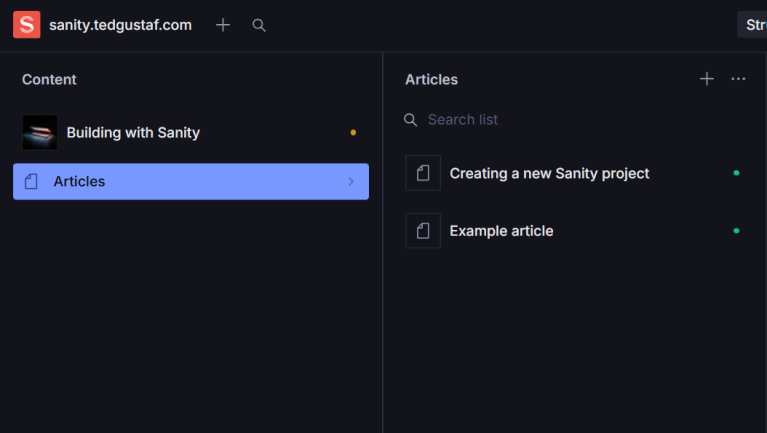
Task: Click the Articles pane header title
Action: point(431,79)
